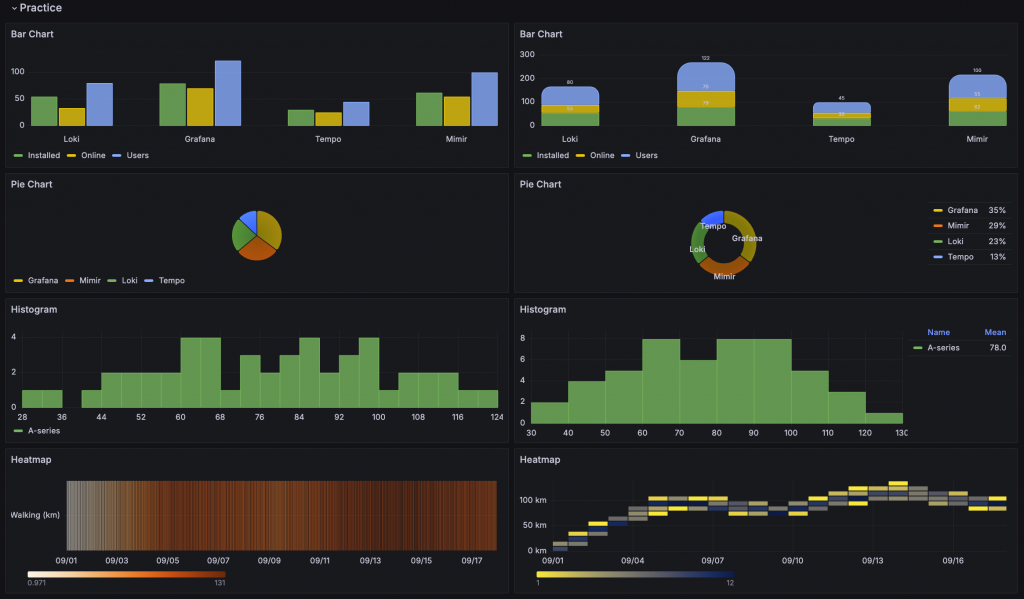Select blue Users segment of stacked Loki bar

(569, 95)
